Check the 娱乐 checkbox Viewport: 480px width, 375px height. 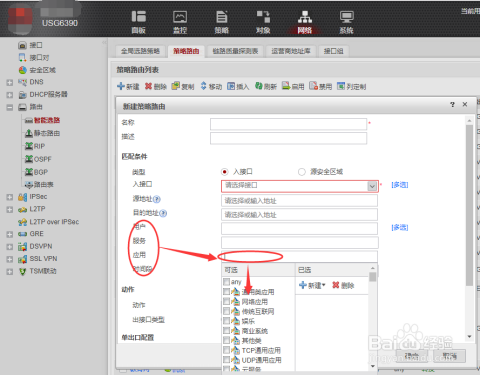point(226,321)
